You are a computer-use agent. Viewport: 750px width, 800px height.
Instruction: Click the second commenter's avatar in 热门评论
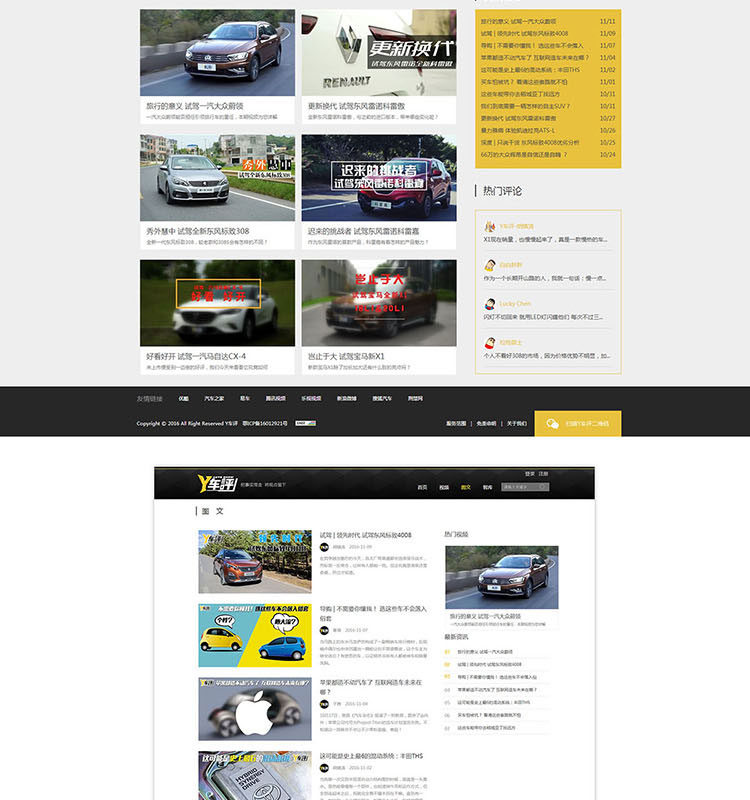point(490,265)
